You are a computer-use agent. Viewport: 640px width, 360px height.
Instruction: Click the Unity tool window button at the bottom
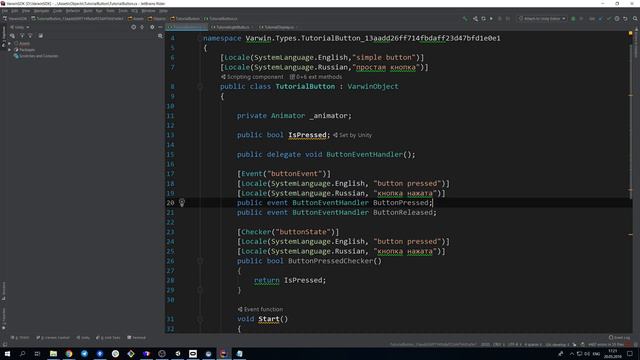click(83, 338)
